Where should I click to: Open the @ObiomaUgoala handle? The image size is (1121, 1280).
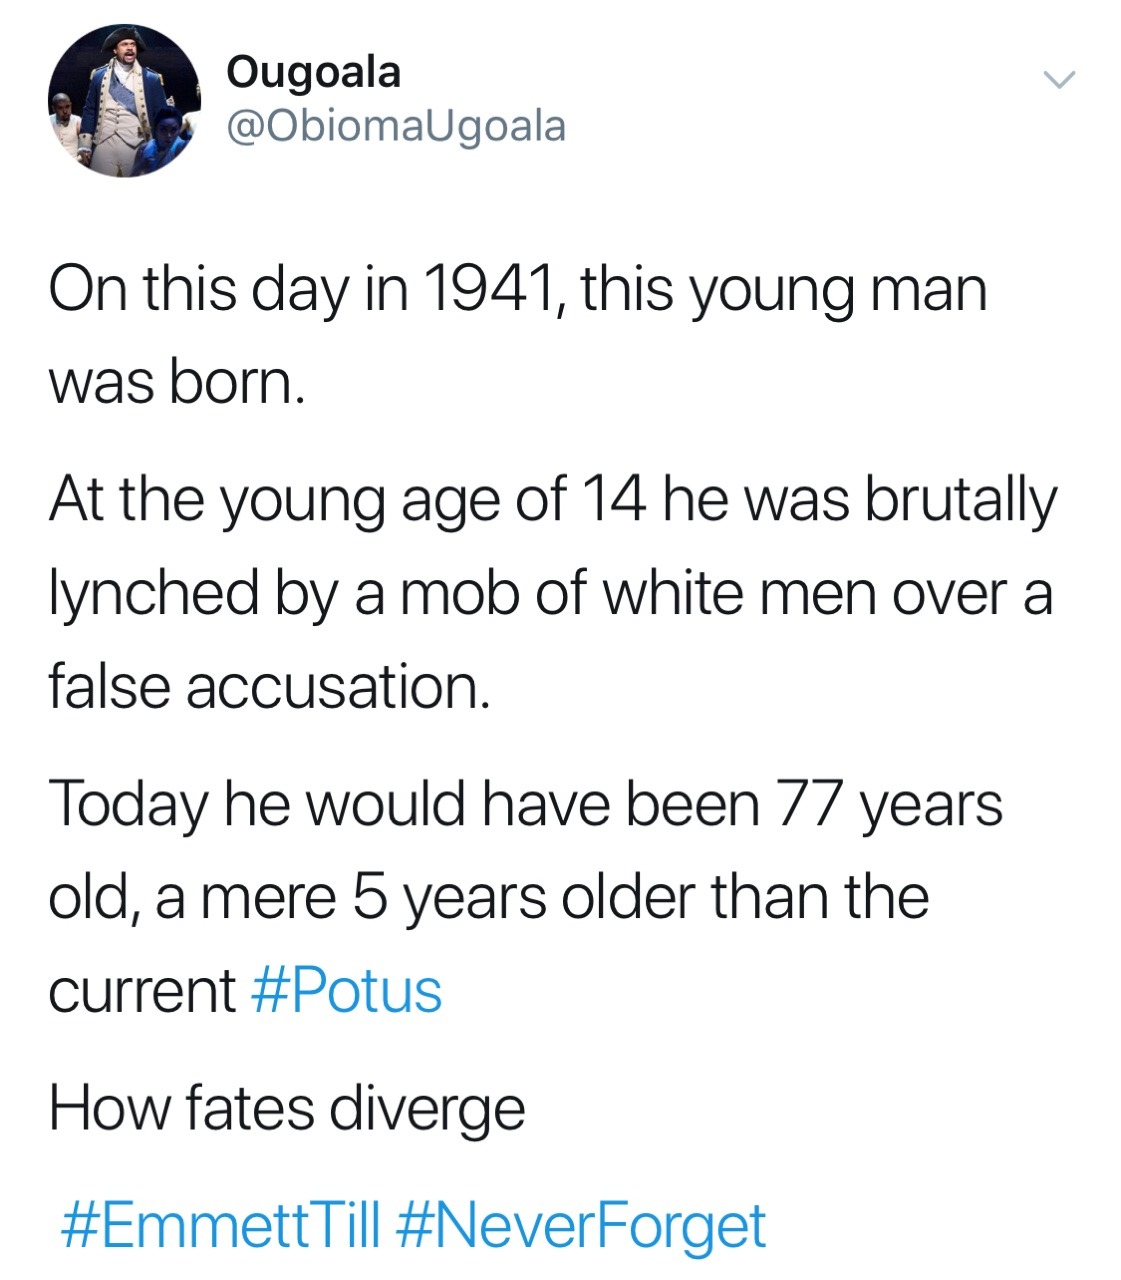[x=396, y=126]
